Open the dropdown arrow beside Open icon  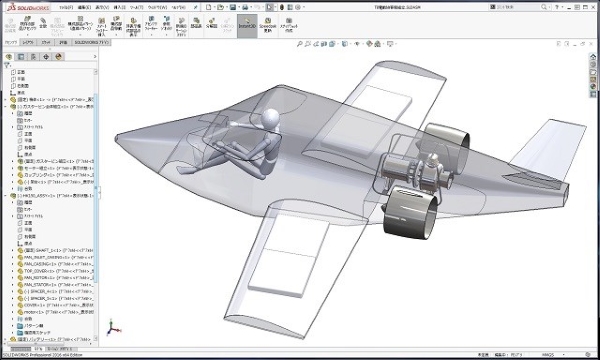tap(226, 7)
